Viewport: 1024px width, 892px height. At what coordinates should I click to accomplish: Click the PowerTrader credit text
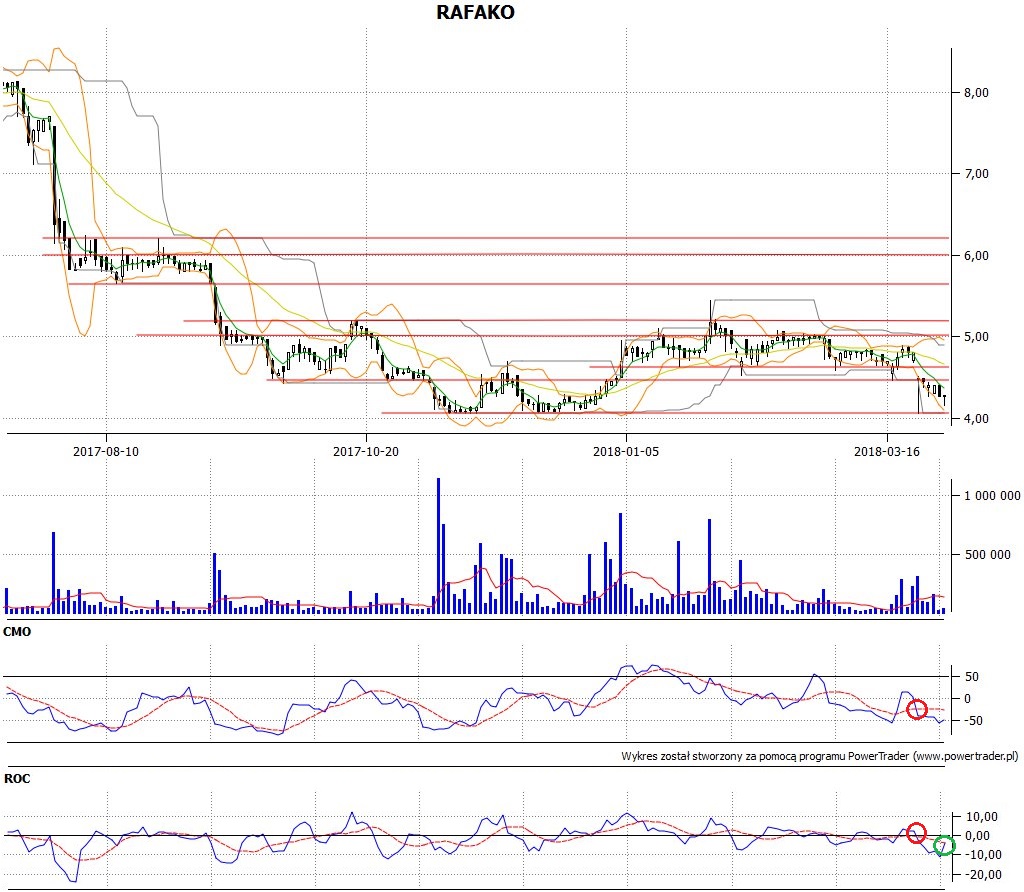coord(820,756)
